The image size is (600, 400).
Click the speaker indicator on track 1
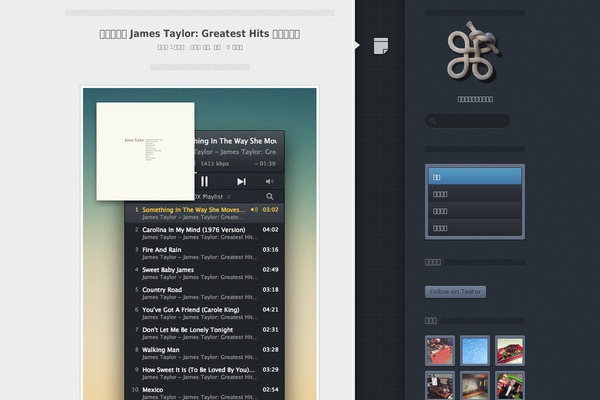click(254, 209)
